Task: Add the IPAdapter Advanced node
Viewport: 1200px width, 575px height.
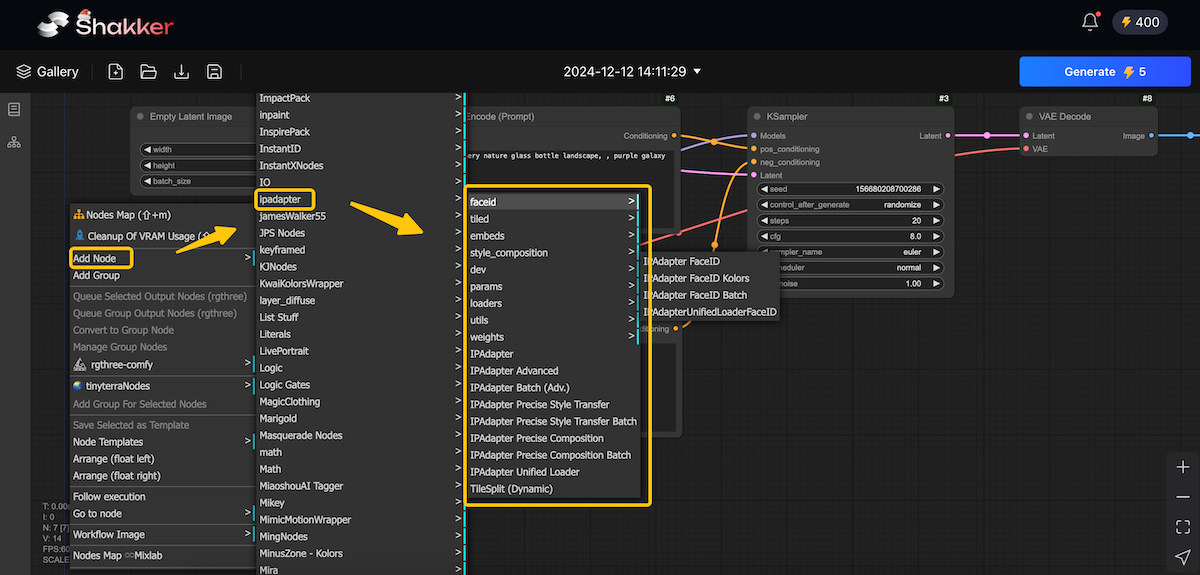Action: (x=553, y=371)
